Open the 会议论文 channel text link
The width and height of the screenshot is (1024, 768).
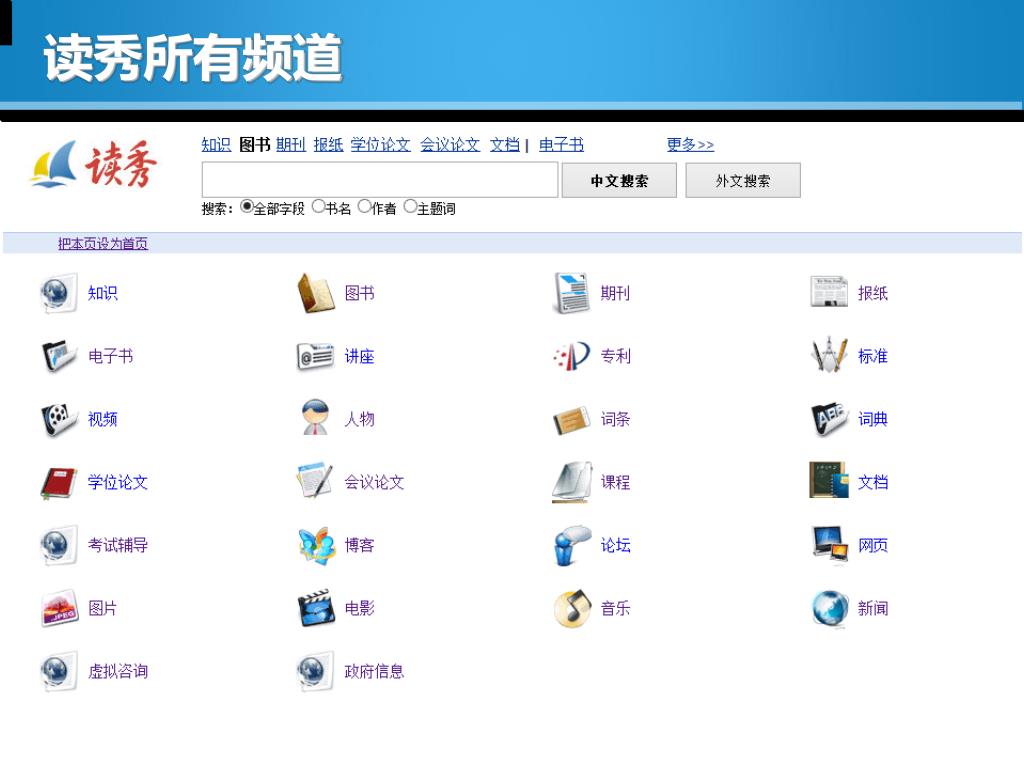coord(374,483)
